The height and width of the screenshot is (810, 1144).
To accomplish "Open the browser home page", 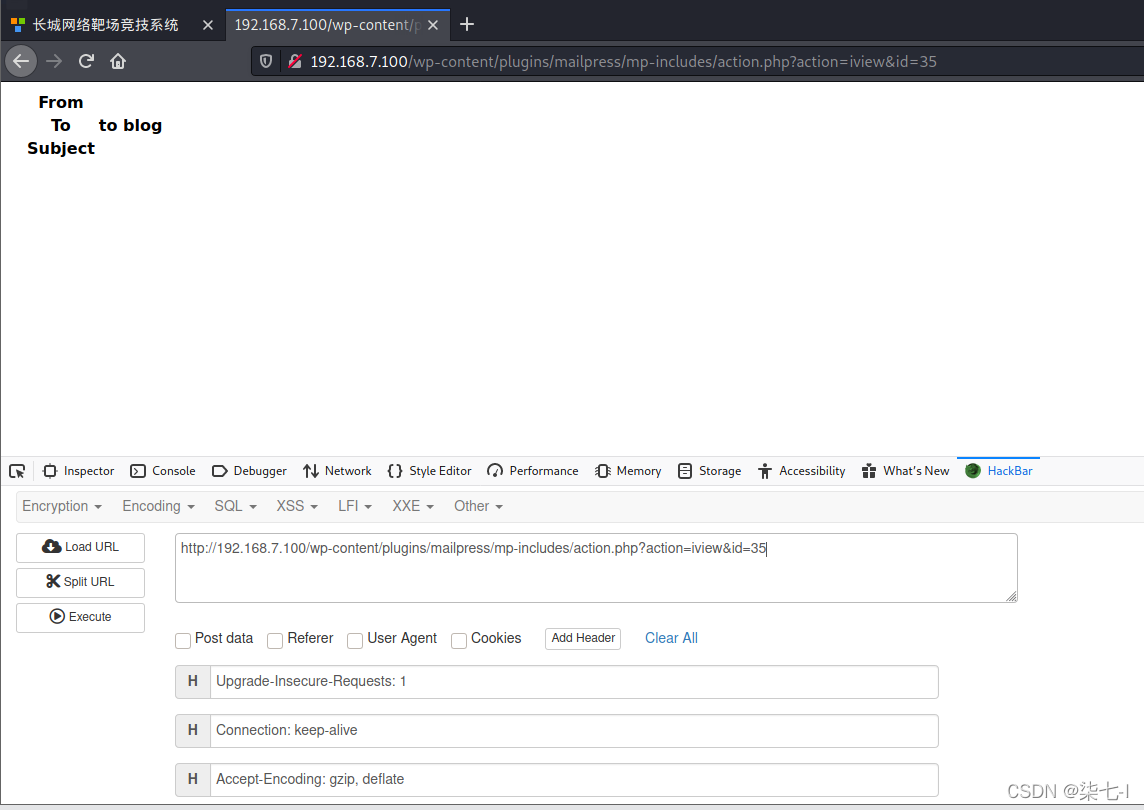I will coord(118,61).
